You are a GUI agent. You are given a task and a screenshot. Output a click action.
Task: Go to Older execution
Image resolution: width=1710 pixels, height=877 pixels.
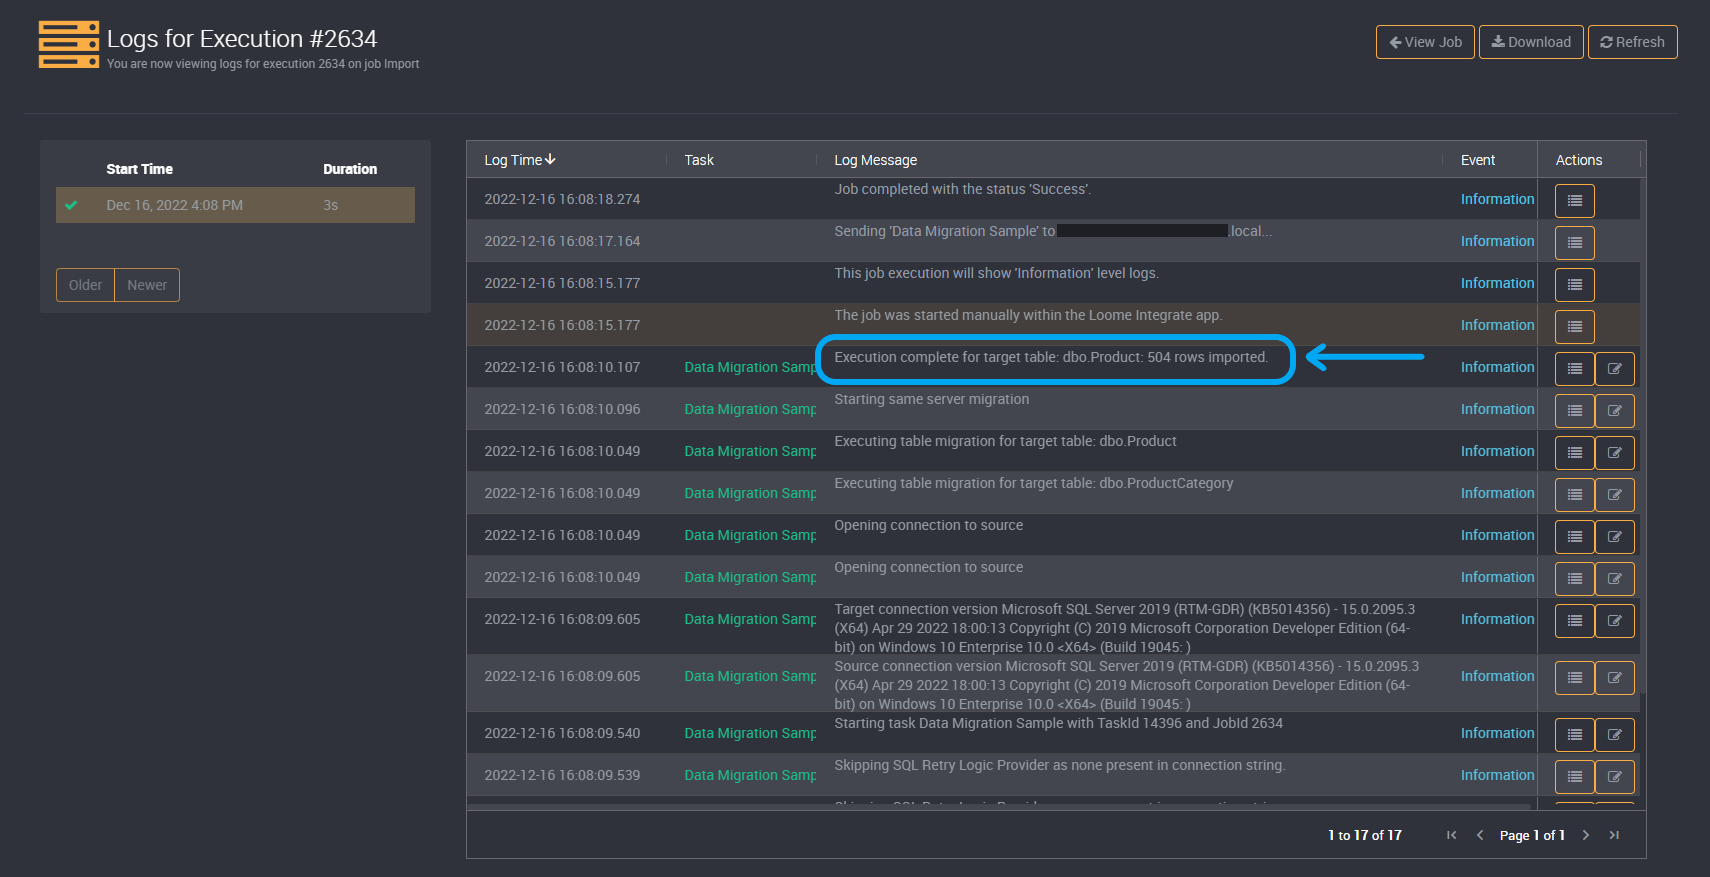[x=85, y=285]
